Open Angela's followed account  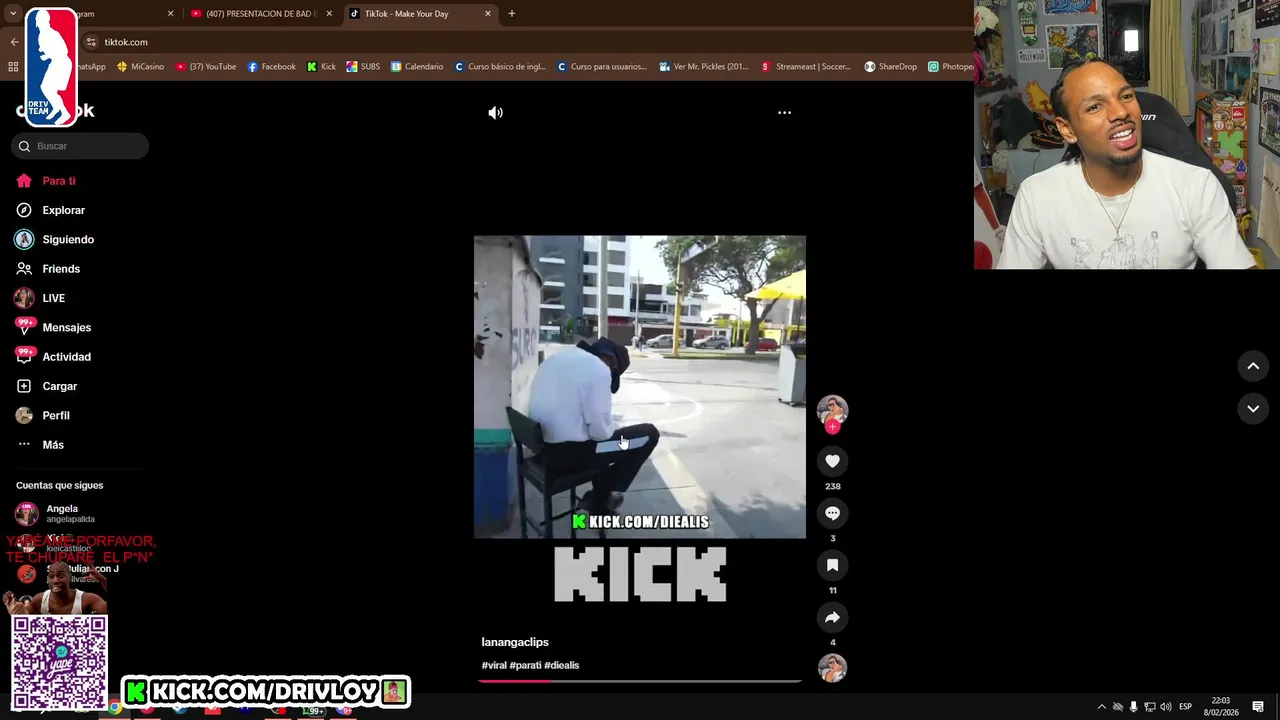tap(60, 513)
